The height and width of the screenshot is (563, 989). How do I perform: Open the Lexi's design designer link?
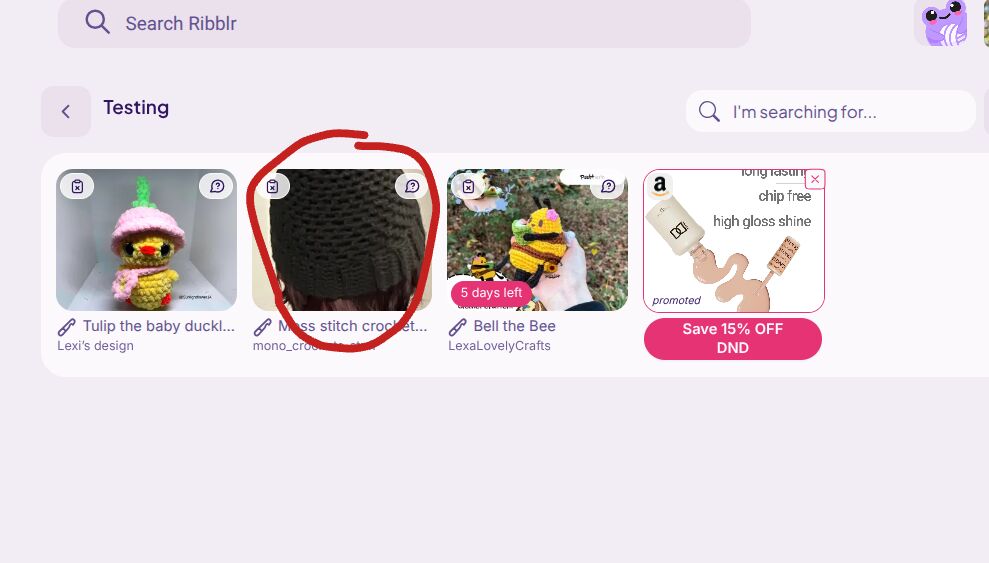(95, 345)
